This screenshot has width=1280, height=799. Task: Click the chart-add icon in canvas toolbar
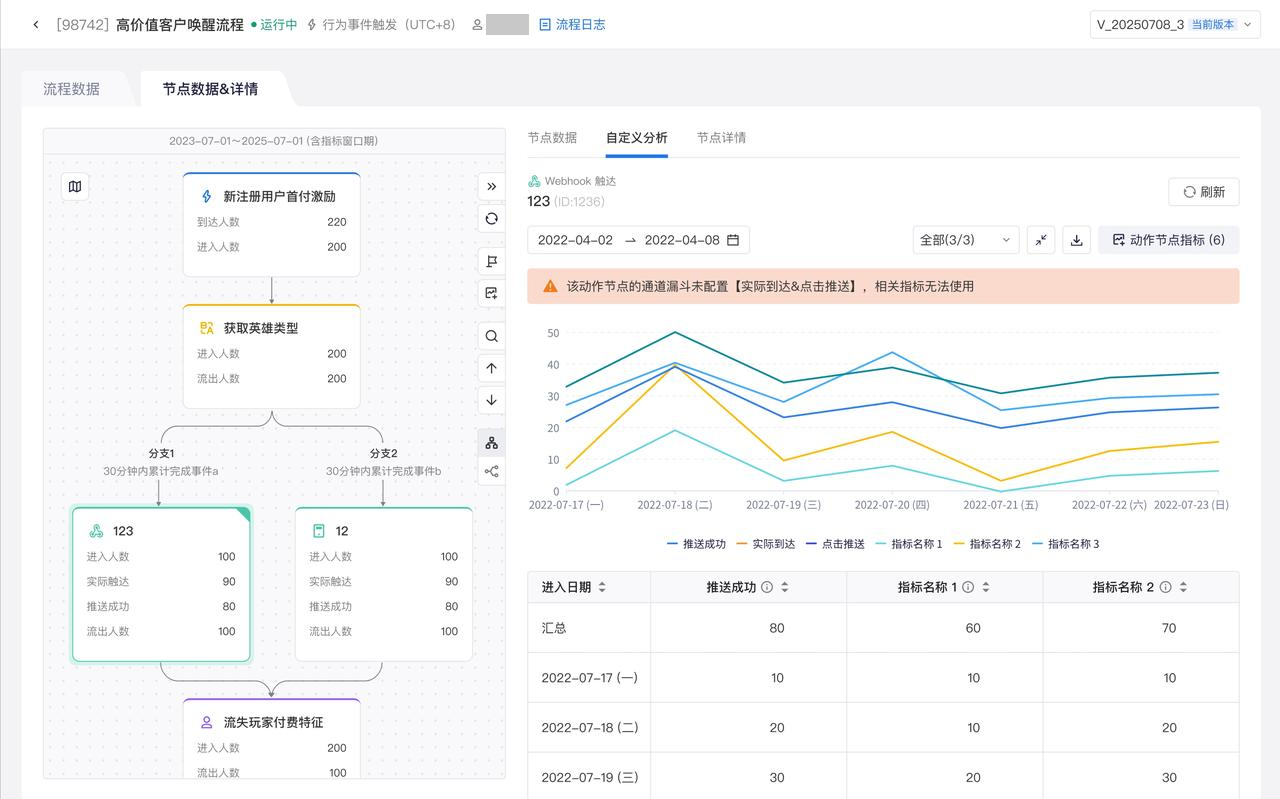[491, 293]
